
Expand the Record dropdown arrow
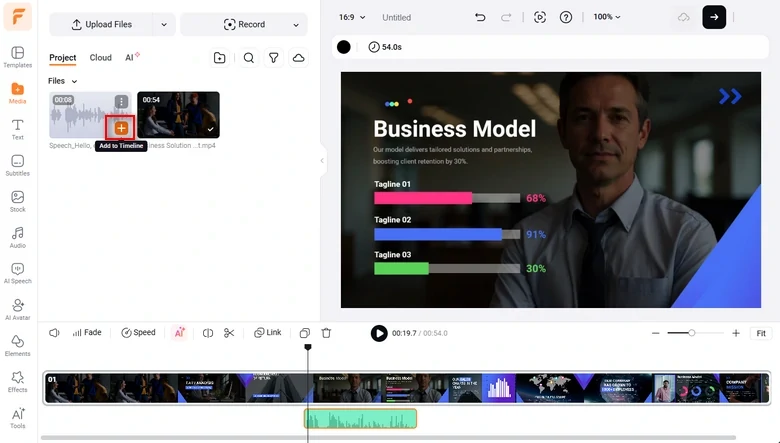tap(296, 24)
